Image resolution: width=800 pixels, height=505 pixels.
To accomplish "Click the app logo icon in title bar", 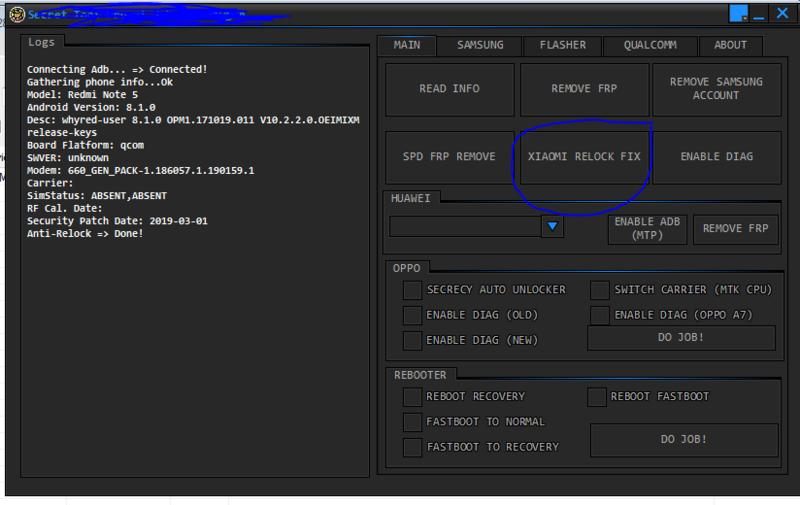I will tap(17, 14).
